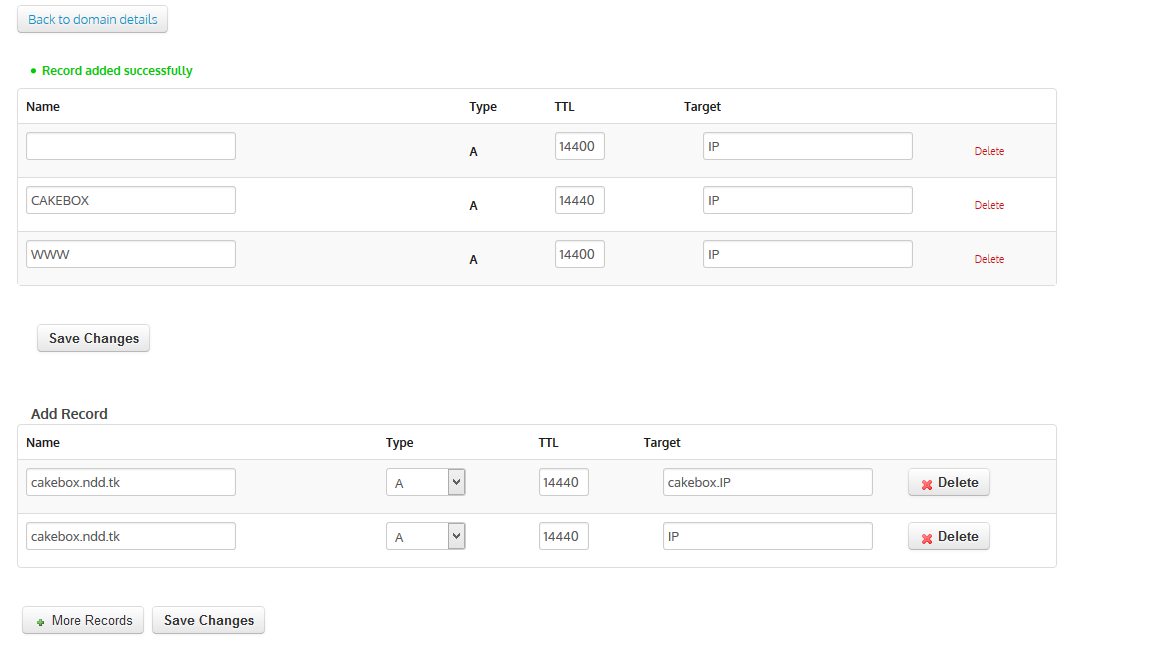Click TTL field of CAKEBOX record
The height and width of the screenshot is (665, 1166).
[579, 200]
